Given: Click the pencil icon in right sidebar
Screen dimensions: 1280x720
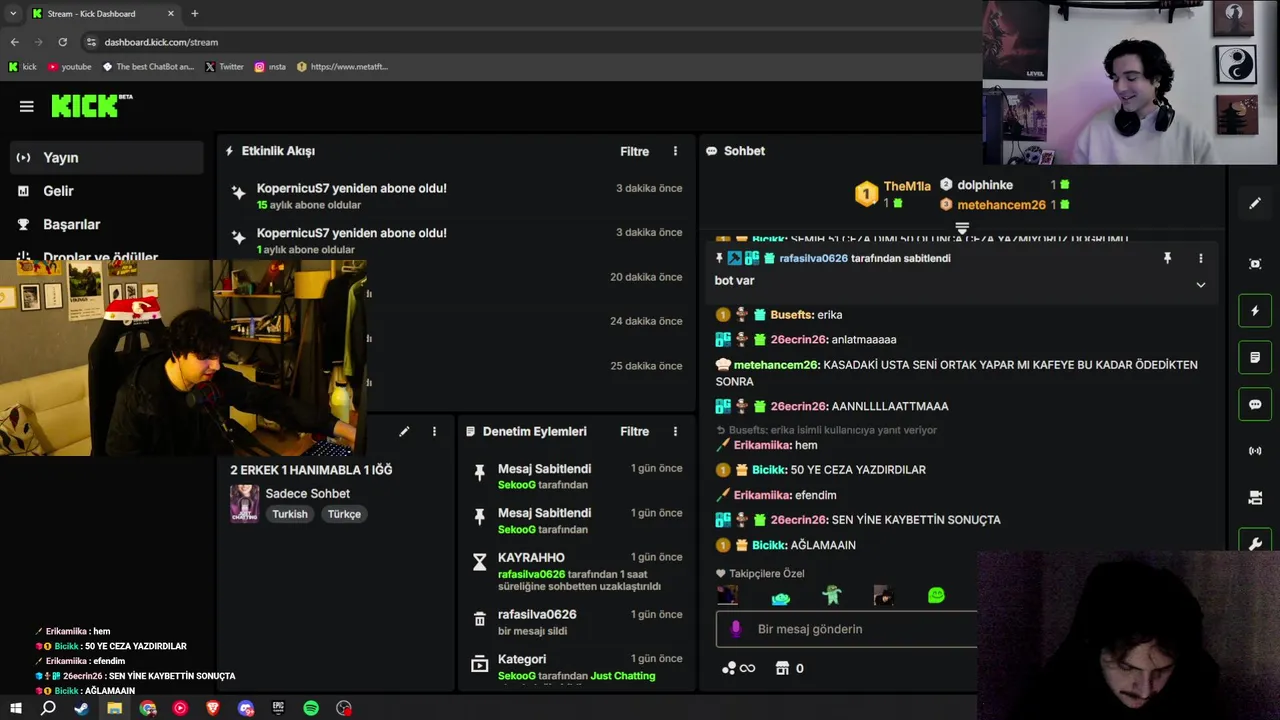Looking at the screenshot, I should click(1255, 203).
